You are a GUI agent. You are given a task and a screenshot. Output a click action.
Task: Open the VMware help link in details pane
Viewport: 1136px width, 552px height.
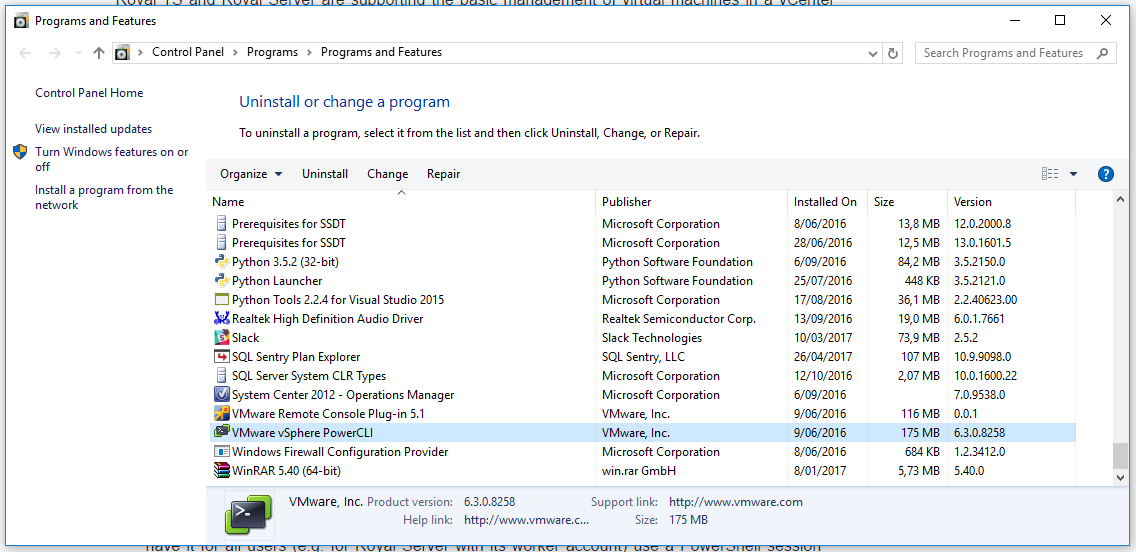click(x=527, y=520)
